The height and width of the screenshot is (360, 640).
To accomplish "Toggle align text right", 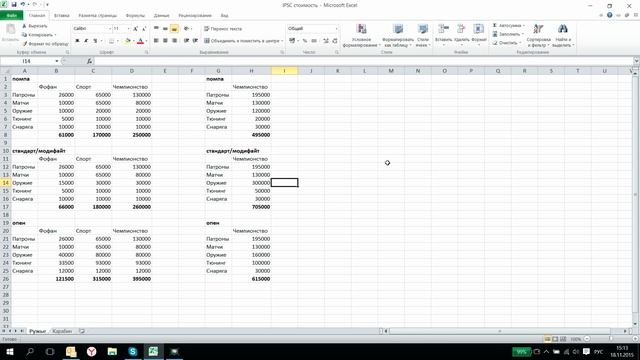I will coord(174,40).
